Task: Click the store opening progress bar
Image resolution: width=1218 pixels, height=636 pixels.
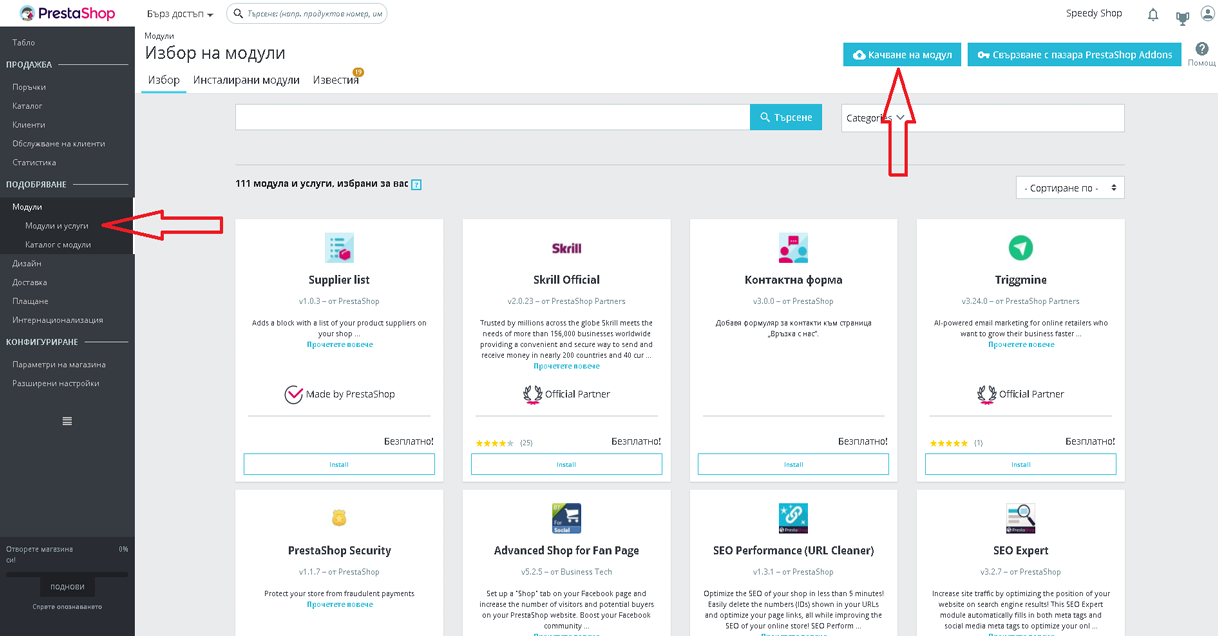Action: [67, 574]
